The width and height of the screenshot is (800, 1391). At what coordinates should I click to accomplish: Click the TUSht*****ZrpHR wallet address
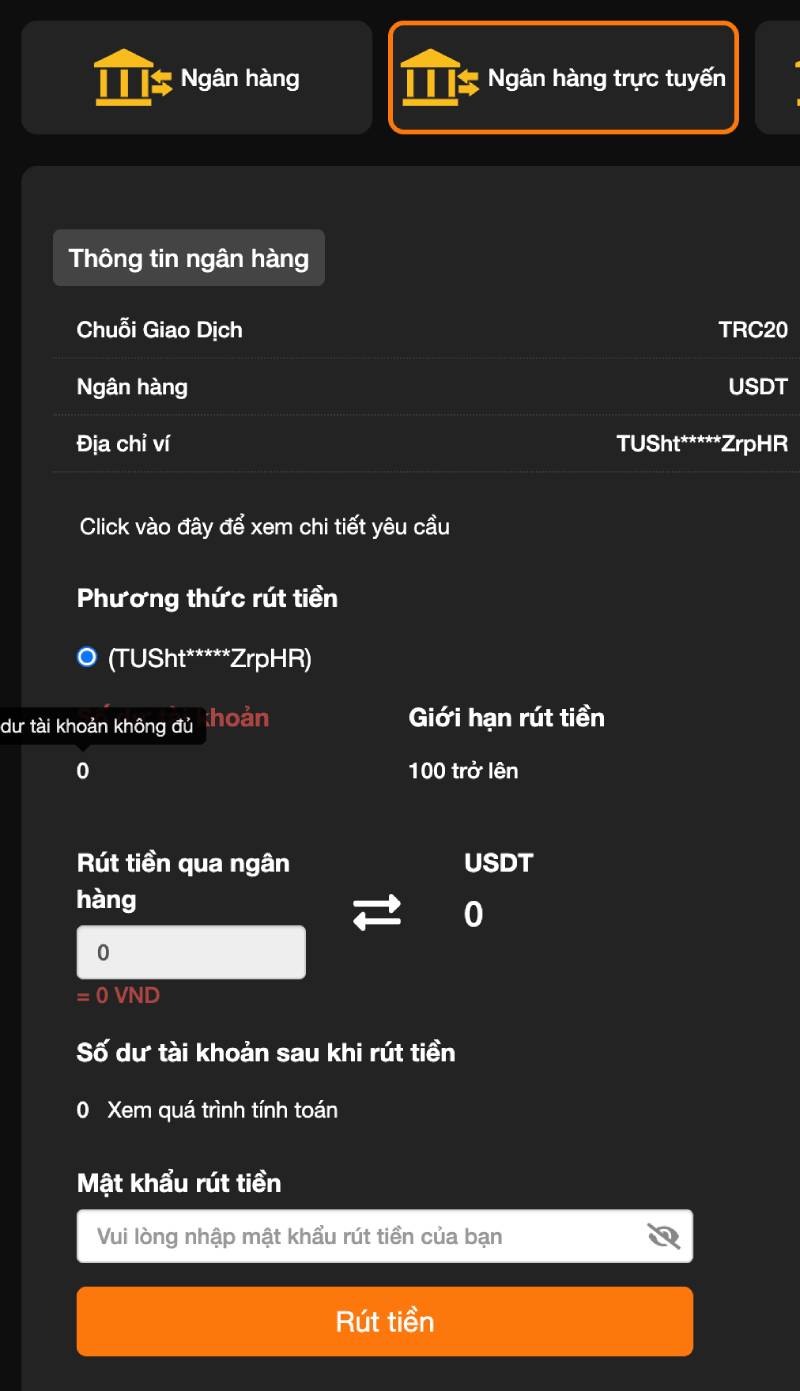700,443
